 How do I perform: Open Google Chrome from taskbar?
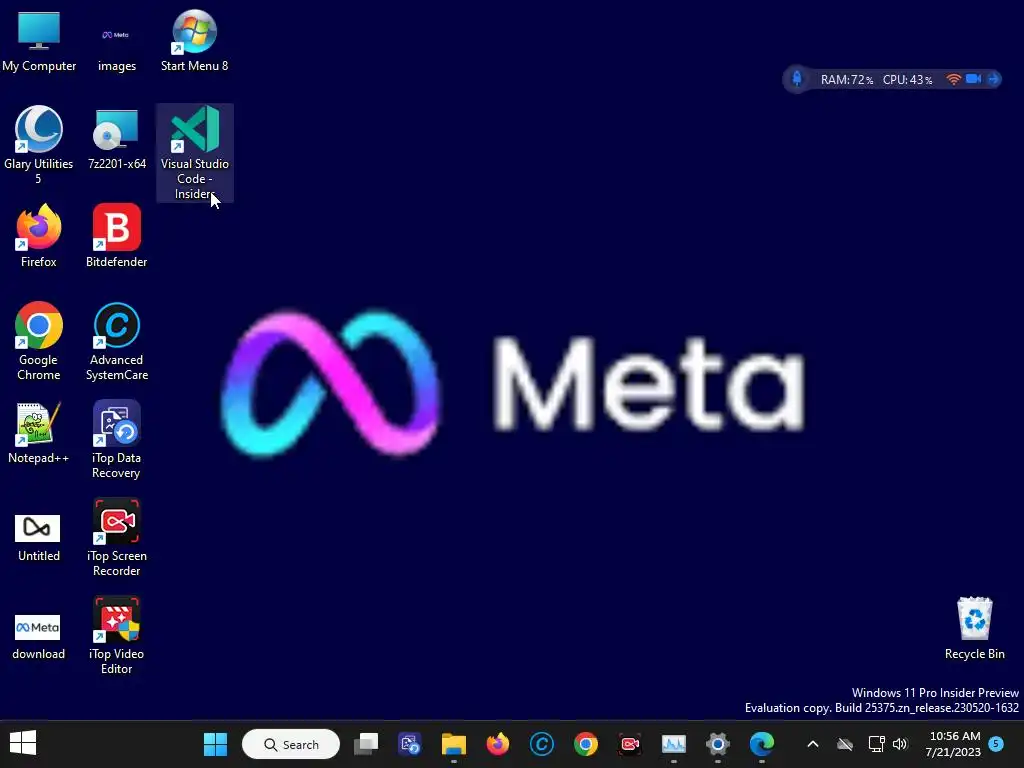tap(585, 744)
